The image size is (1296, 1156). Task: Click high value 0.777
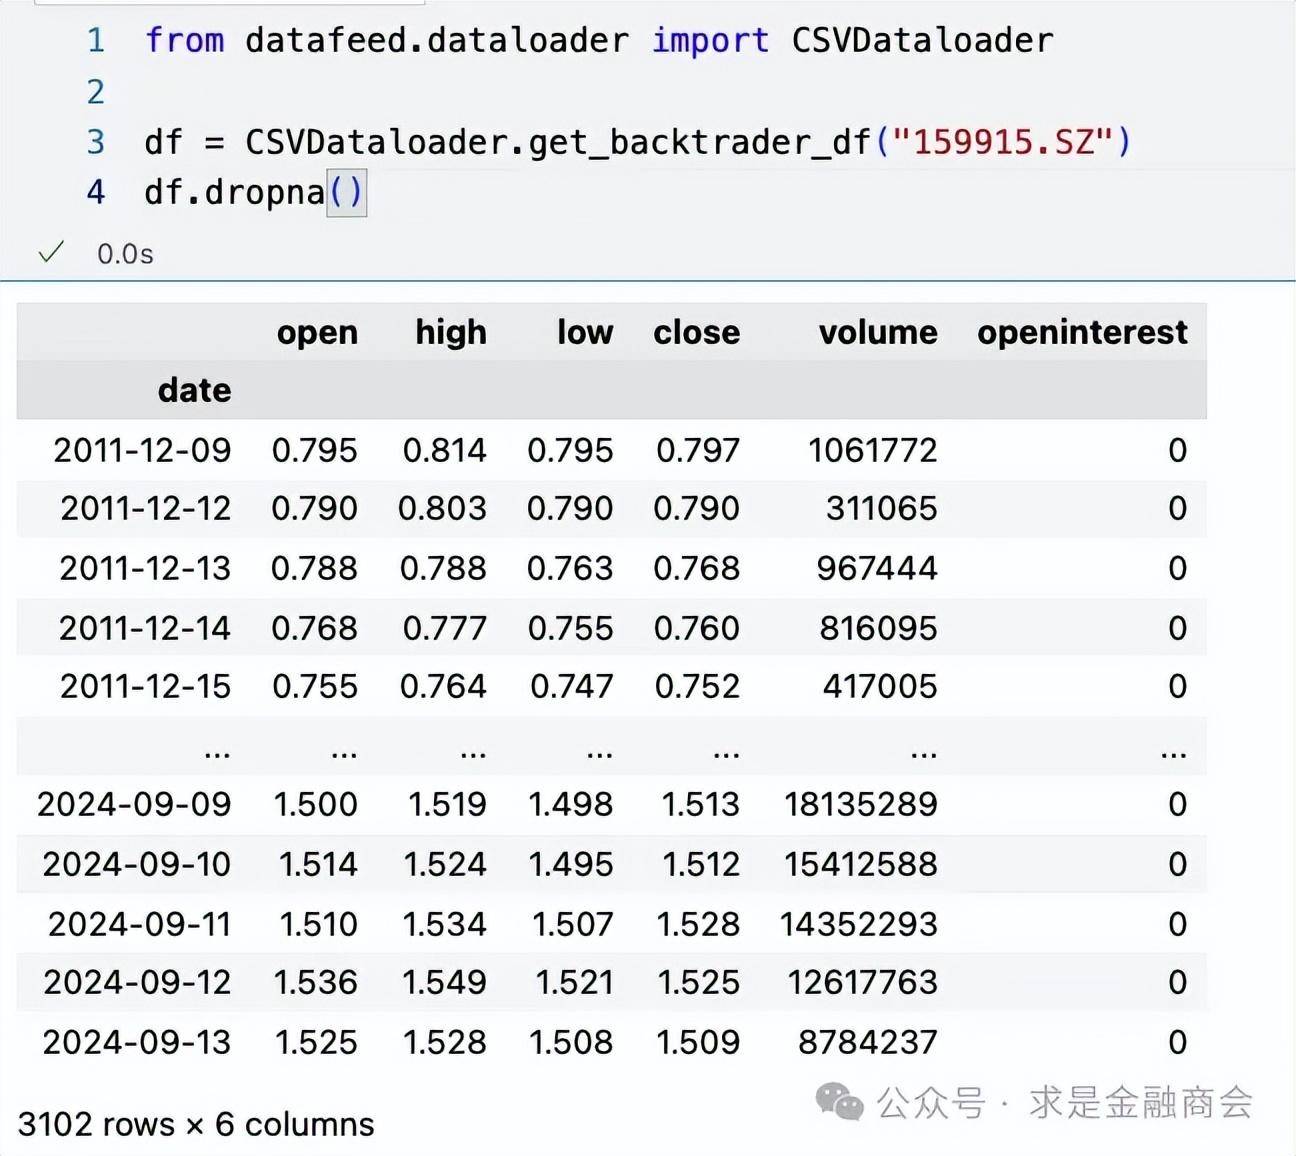coord(444,628)
